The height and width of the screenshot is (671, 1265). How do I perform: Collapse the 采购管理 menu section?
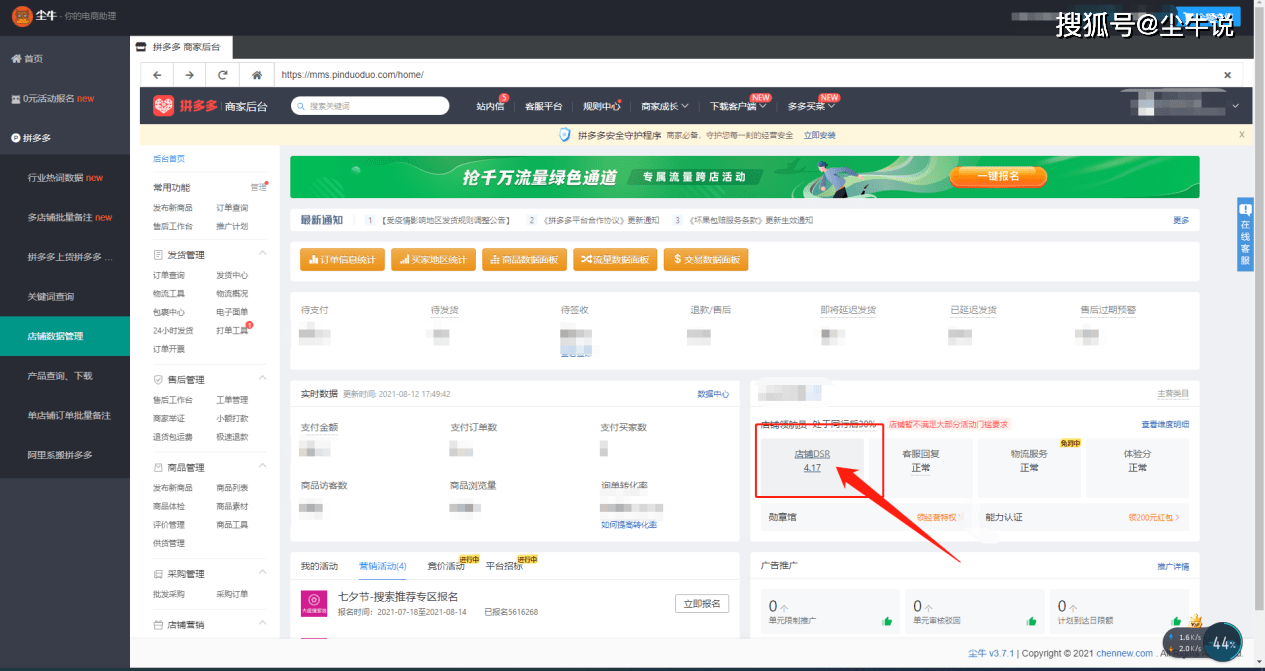tap(262, 573)
